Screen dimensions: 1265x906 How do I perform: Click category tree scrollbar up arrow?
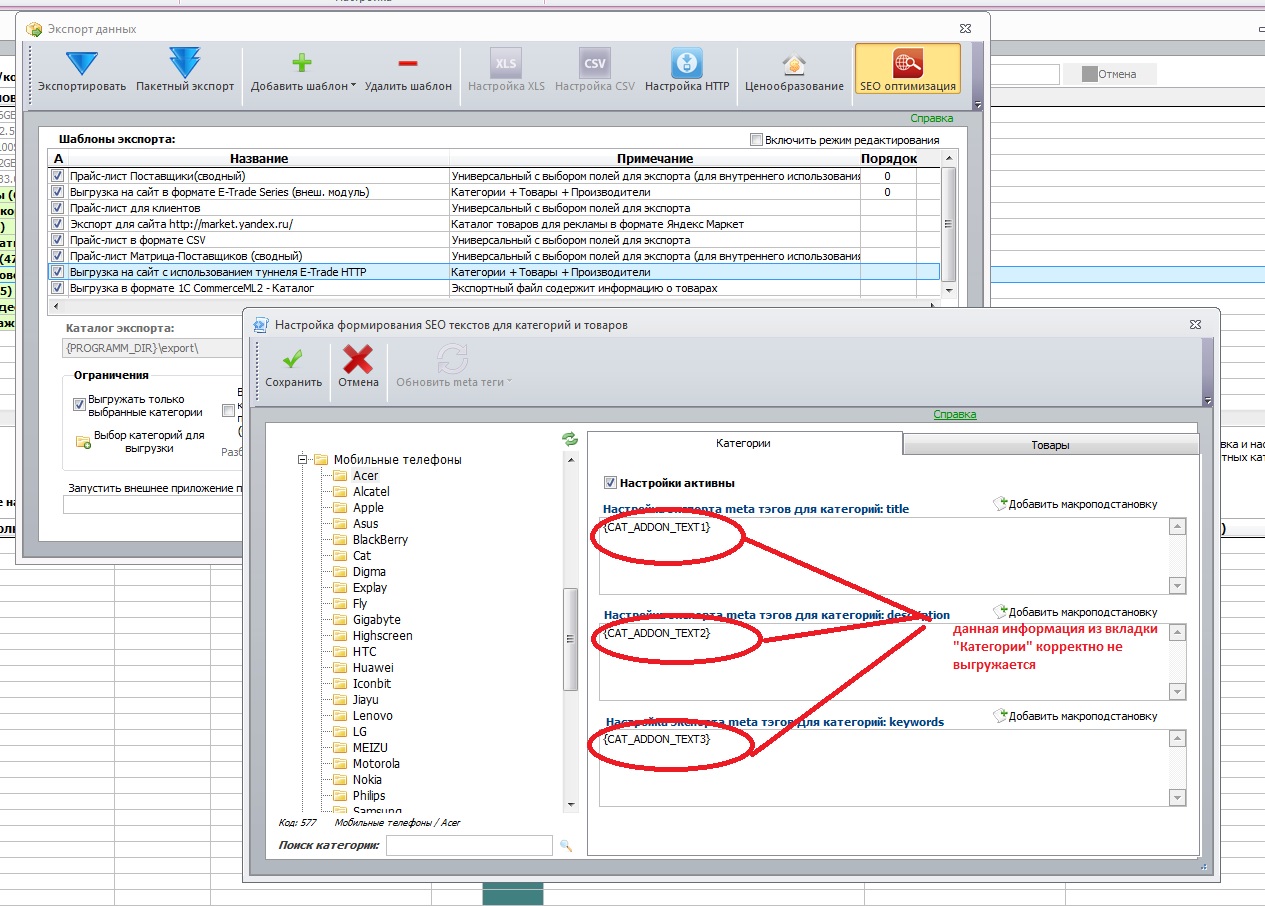[571, 460]
